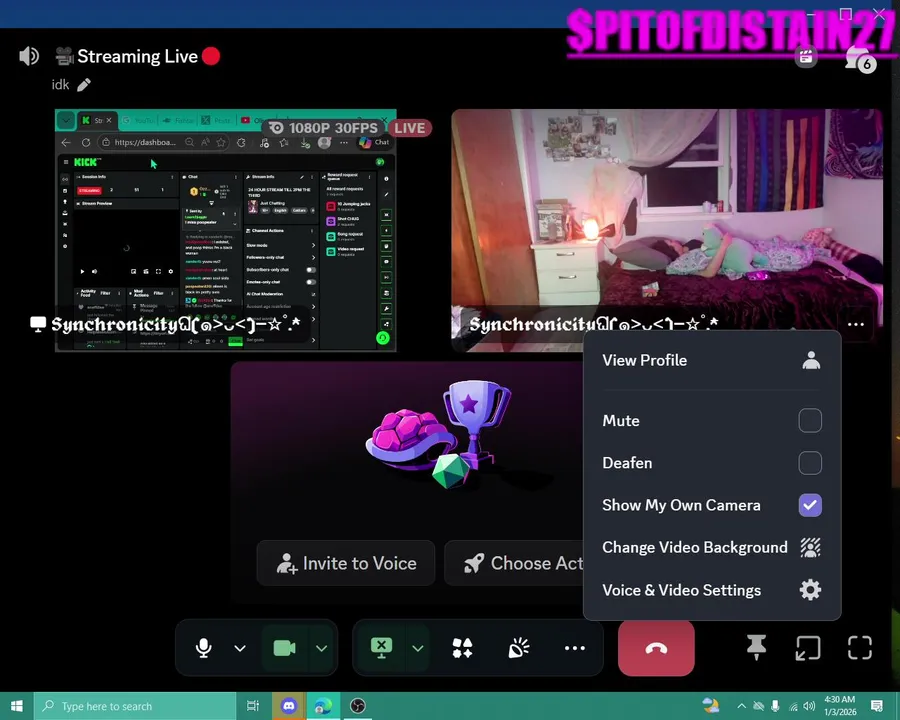Viewport: 900px width, 720px height.
Task: Toggle the microphone mute button
Action: (x=203, y=648)
